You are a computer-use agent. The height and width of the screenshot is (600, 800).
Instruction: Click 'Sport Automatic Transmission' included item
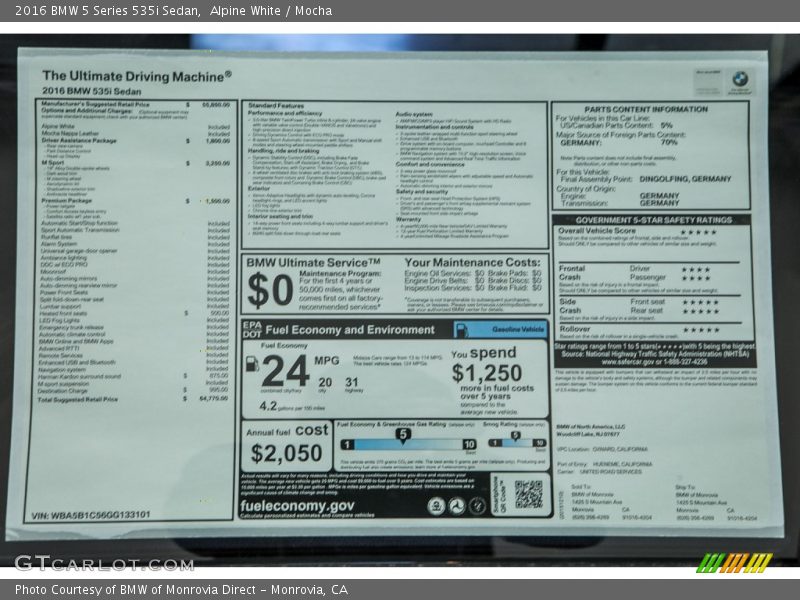(x=80, y=230)
